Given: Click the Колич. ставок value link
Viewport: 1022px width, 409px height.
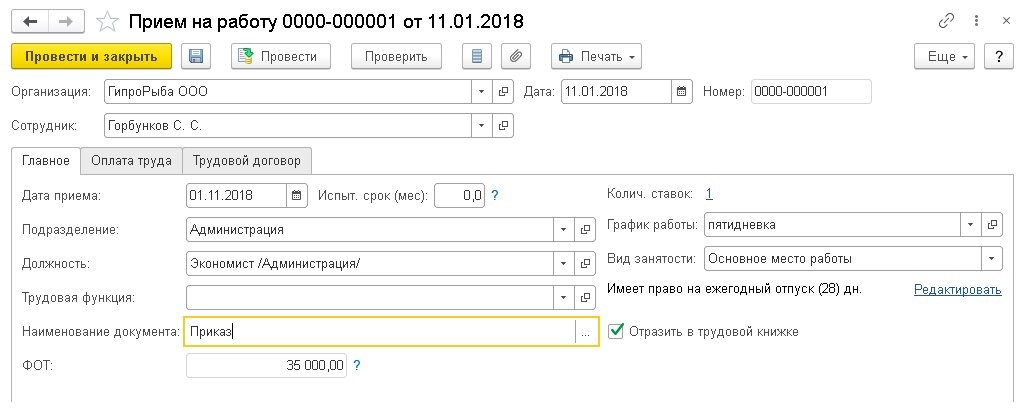Looking at the screenshot, I should tap(709, 194).
